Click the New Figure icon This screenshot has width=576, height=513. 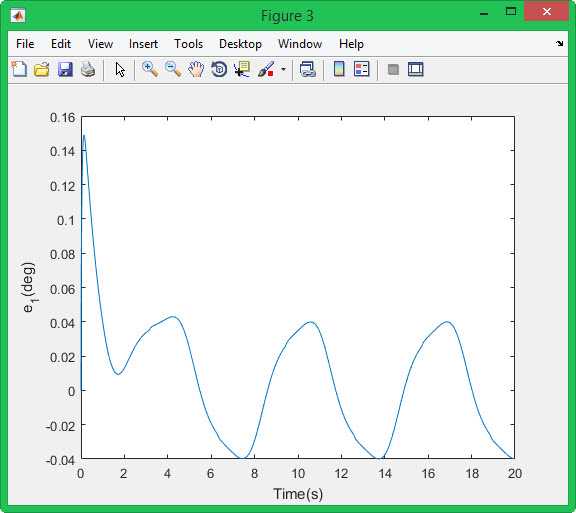(19, 69)
